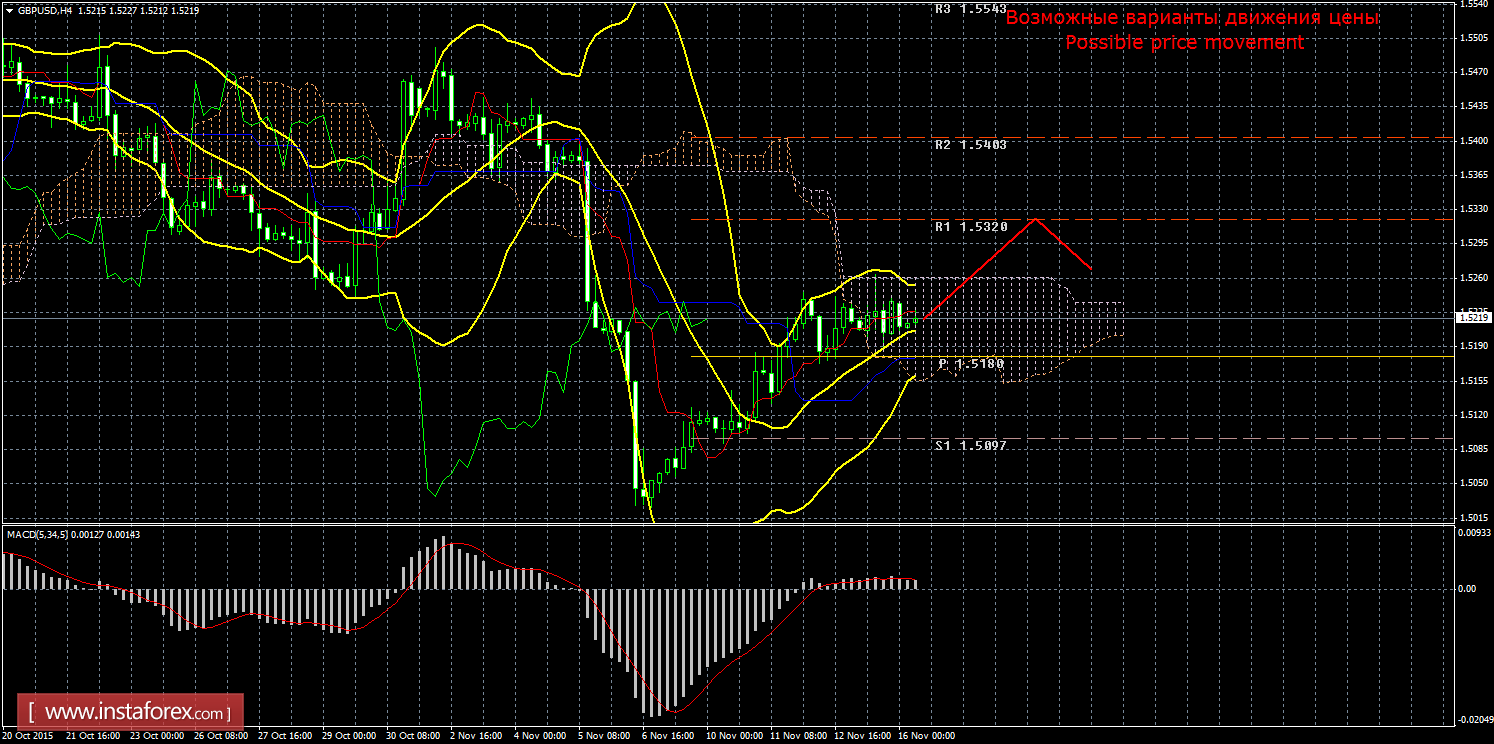Click the 1.5120 price axis label
The width and height of the screenshot is (1494, 744).
1474,416
